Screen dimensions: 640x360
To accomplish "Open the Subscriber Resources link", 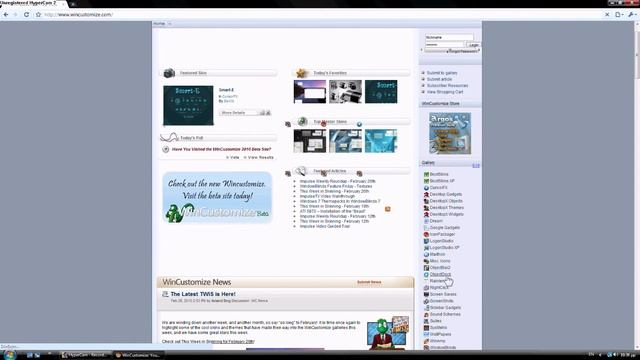I will (447, 86).
